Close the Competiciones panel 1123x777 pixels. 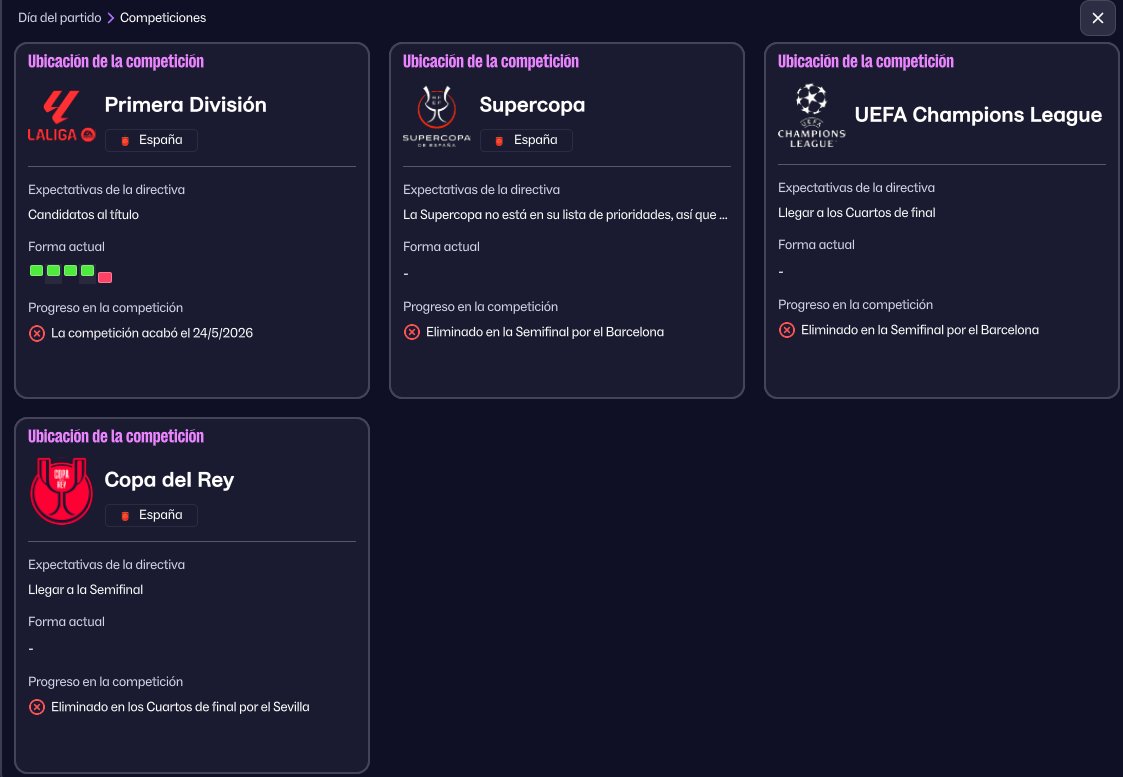point(1097,18)
